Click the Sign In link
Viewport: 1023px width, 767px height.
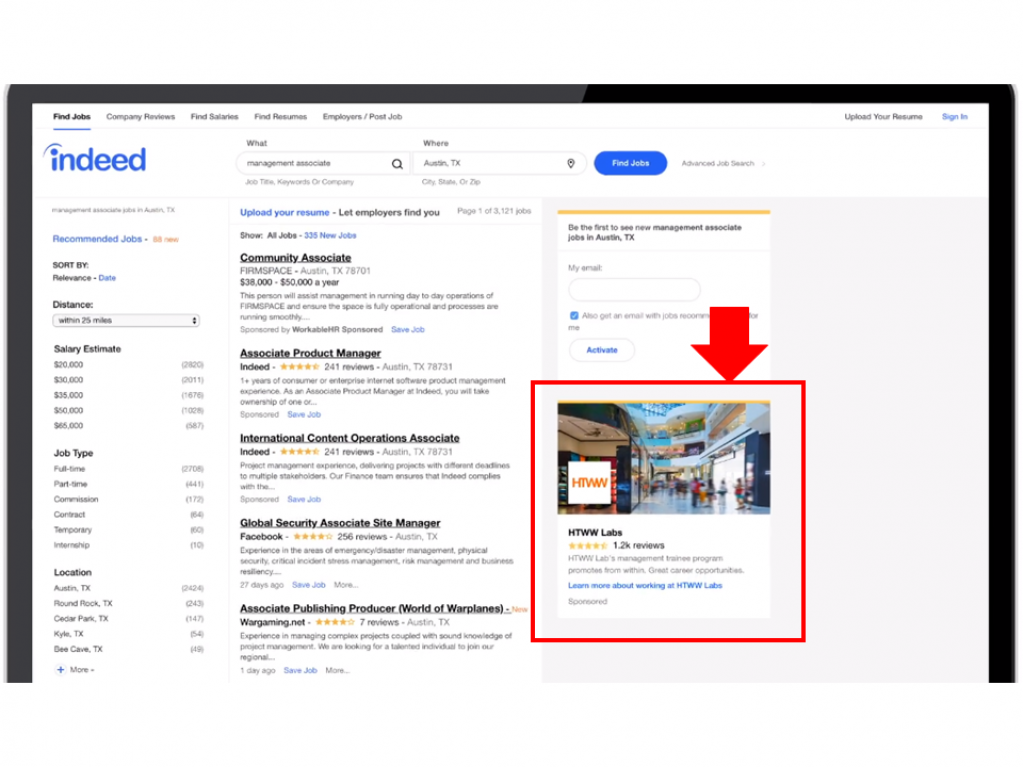[954, 117]
